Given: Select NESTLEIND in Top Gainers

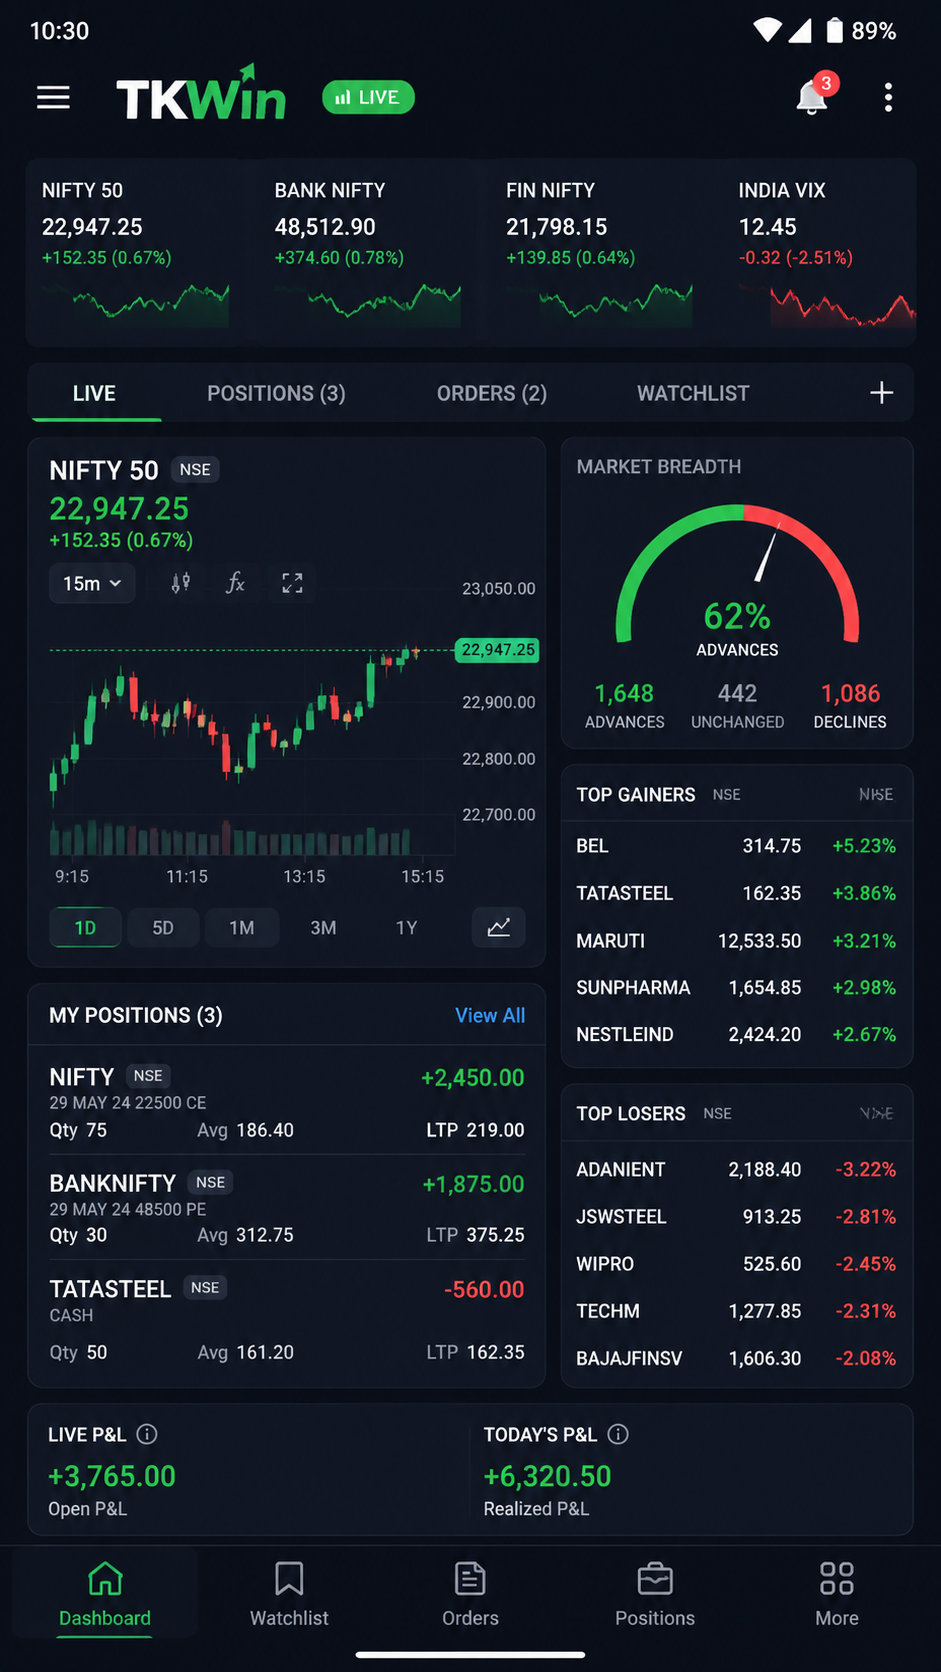Looking at the screenshot, I should pos(737,1035).
